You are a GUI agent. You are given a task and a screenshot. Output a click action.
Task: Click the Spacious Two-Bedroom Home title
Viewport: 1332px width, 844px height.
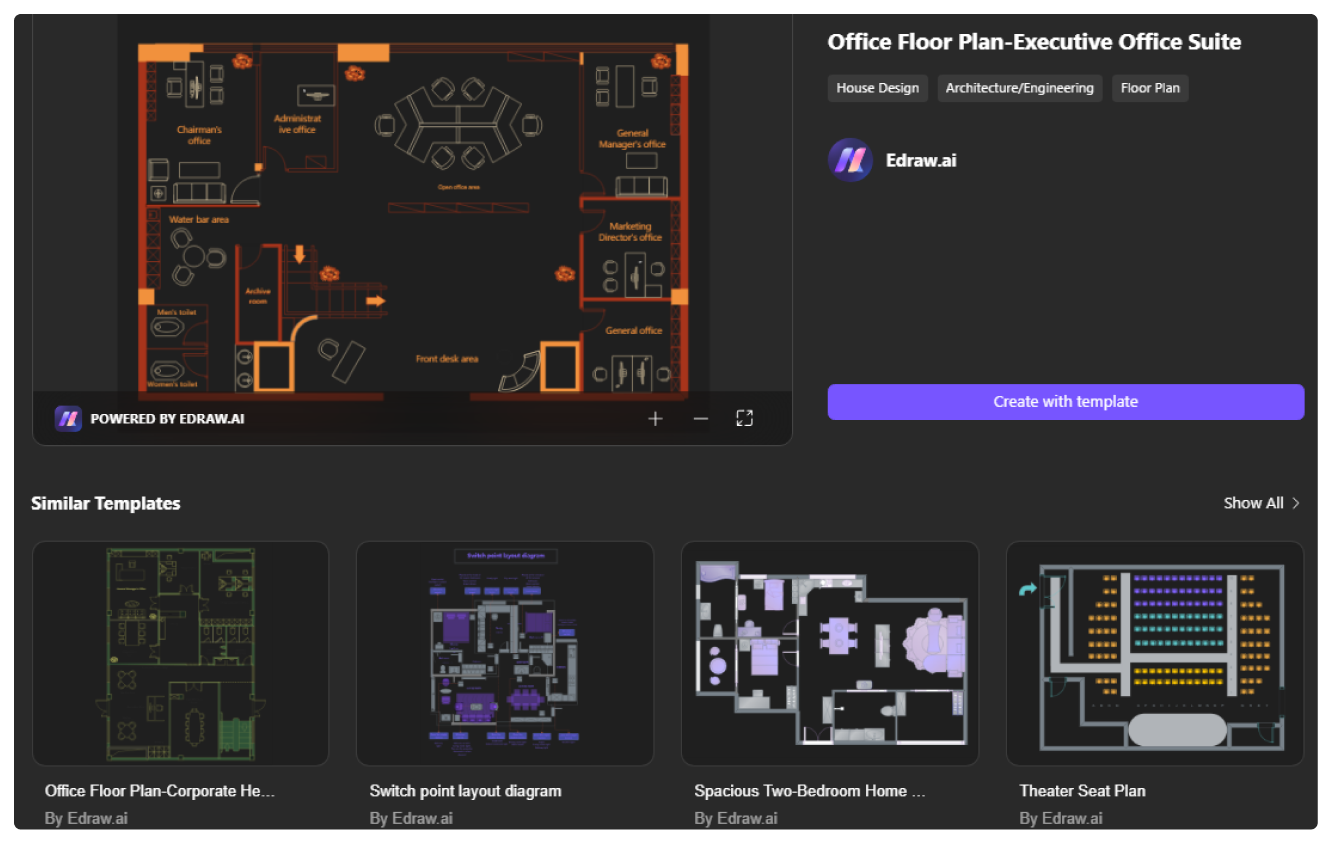[x=811, y=791]
